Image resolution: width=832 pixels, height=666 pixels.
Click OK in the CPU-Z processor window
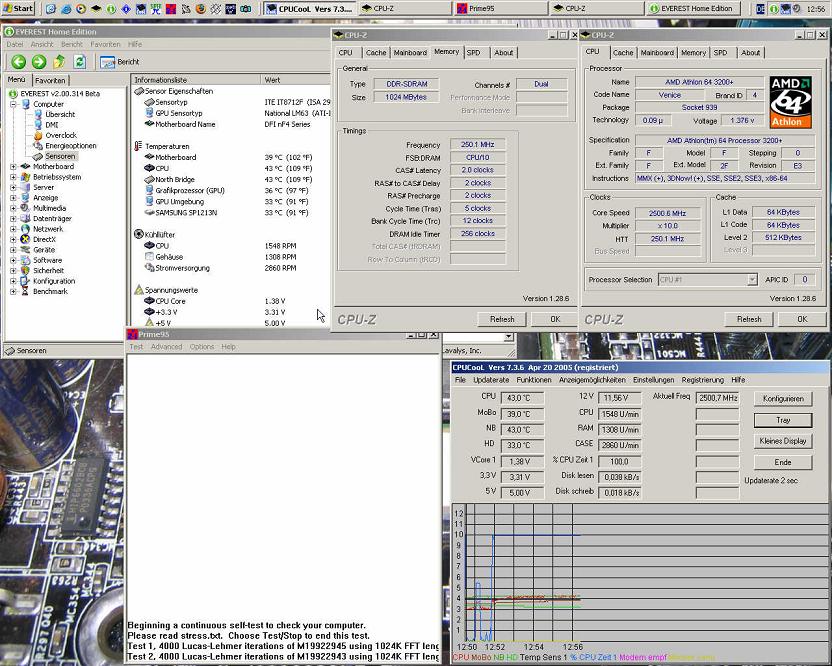pyautogui.click(x=802, y=319)
